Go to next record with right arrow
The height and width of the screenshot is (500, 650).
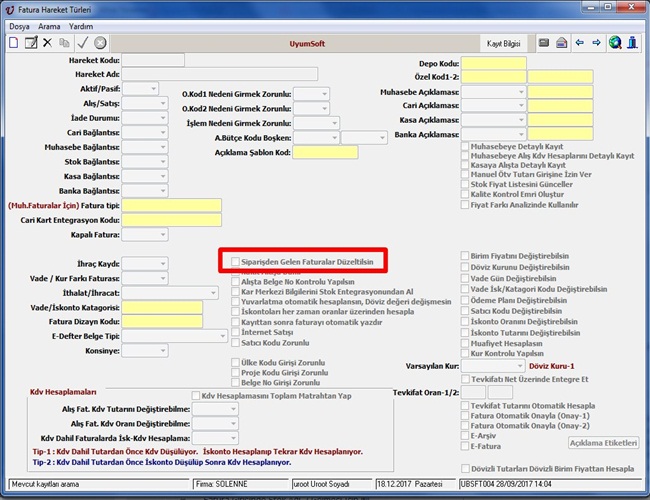tap(597, 43)
